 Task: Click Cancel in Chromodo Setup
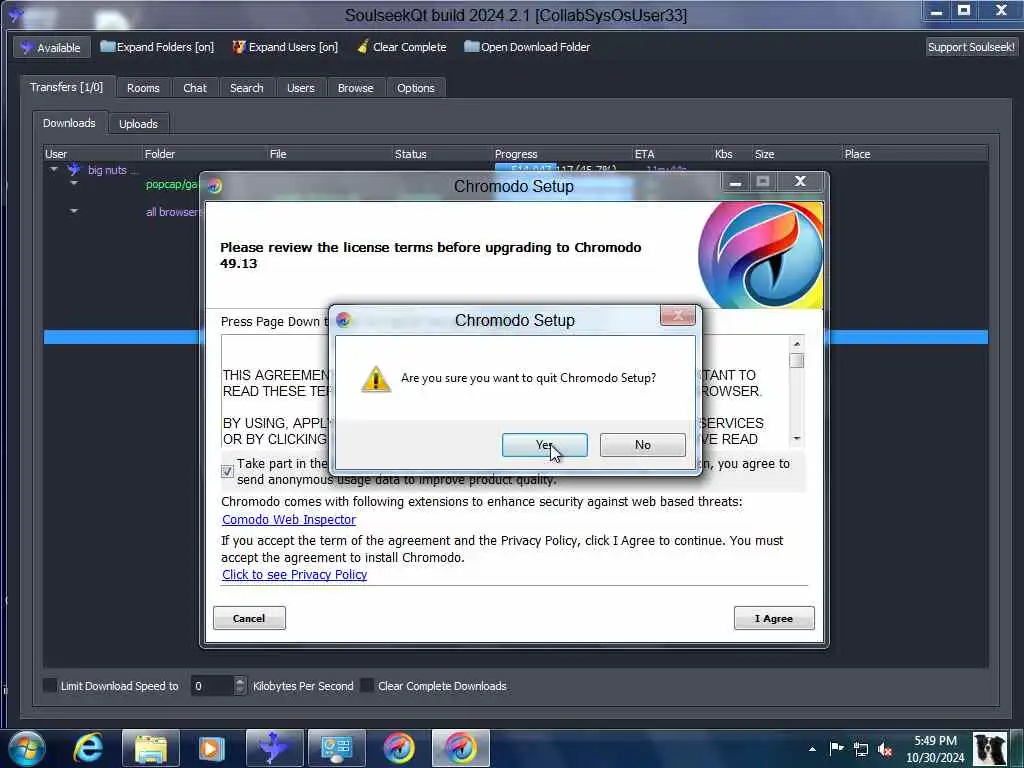point(249,618)
